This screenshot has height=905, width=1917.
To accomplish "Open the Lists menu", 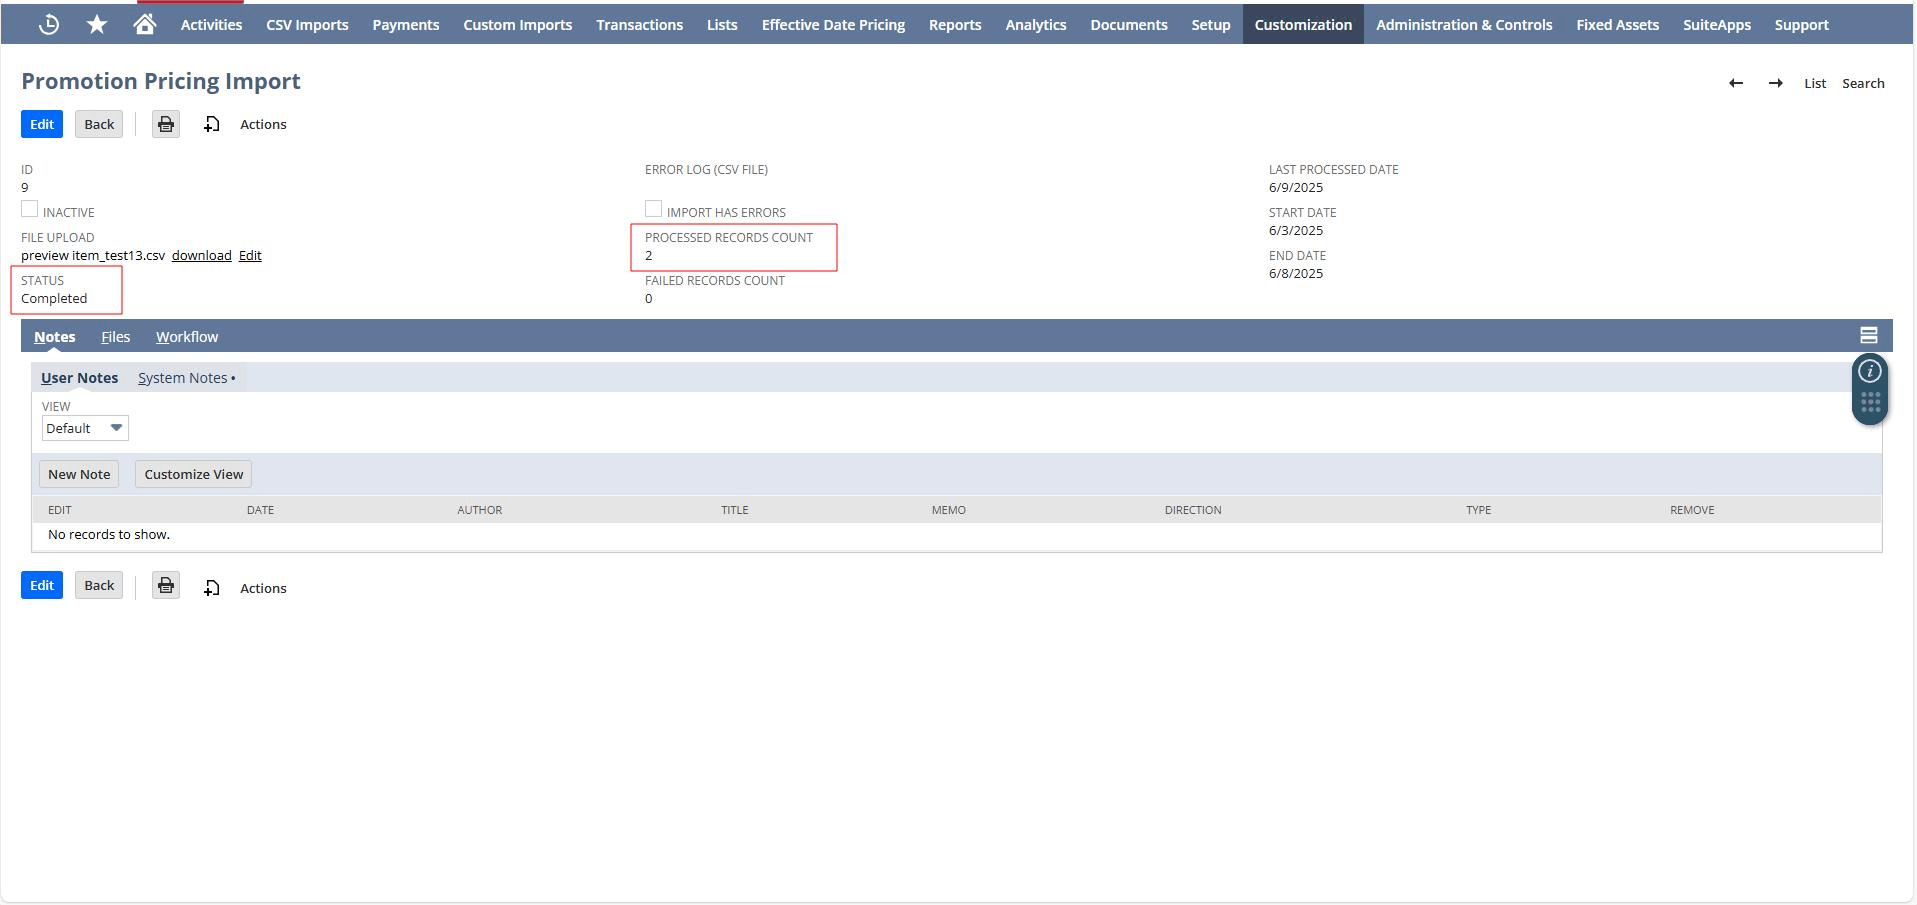I will pyautogui.click(x=722, y=24).
